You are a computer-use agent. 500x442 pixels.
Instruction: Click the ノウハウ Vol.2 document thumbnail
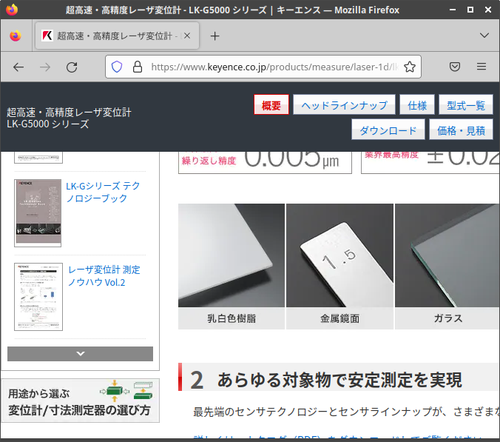coord(38,297)
